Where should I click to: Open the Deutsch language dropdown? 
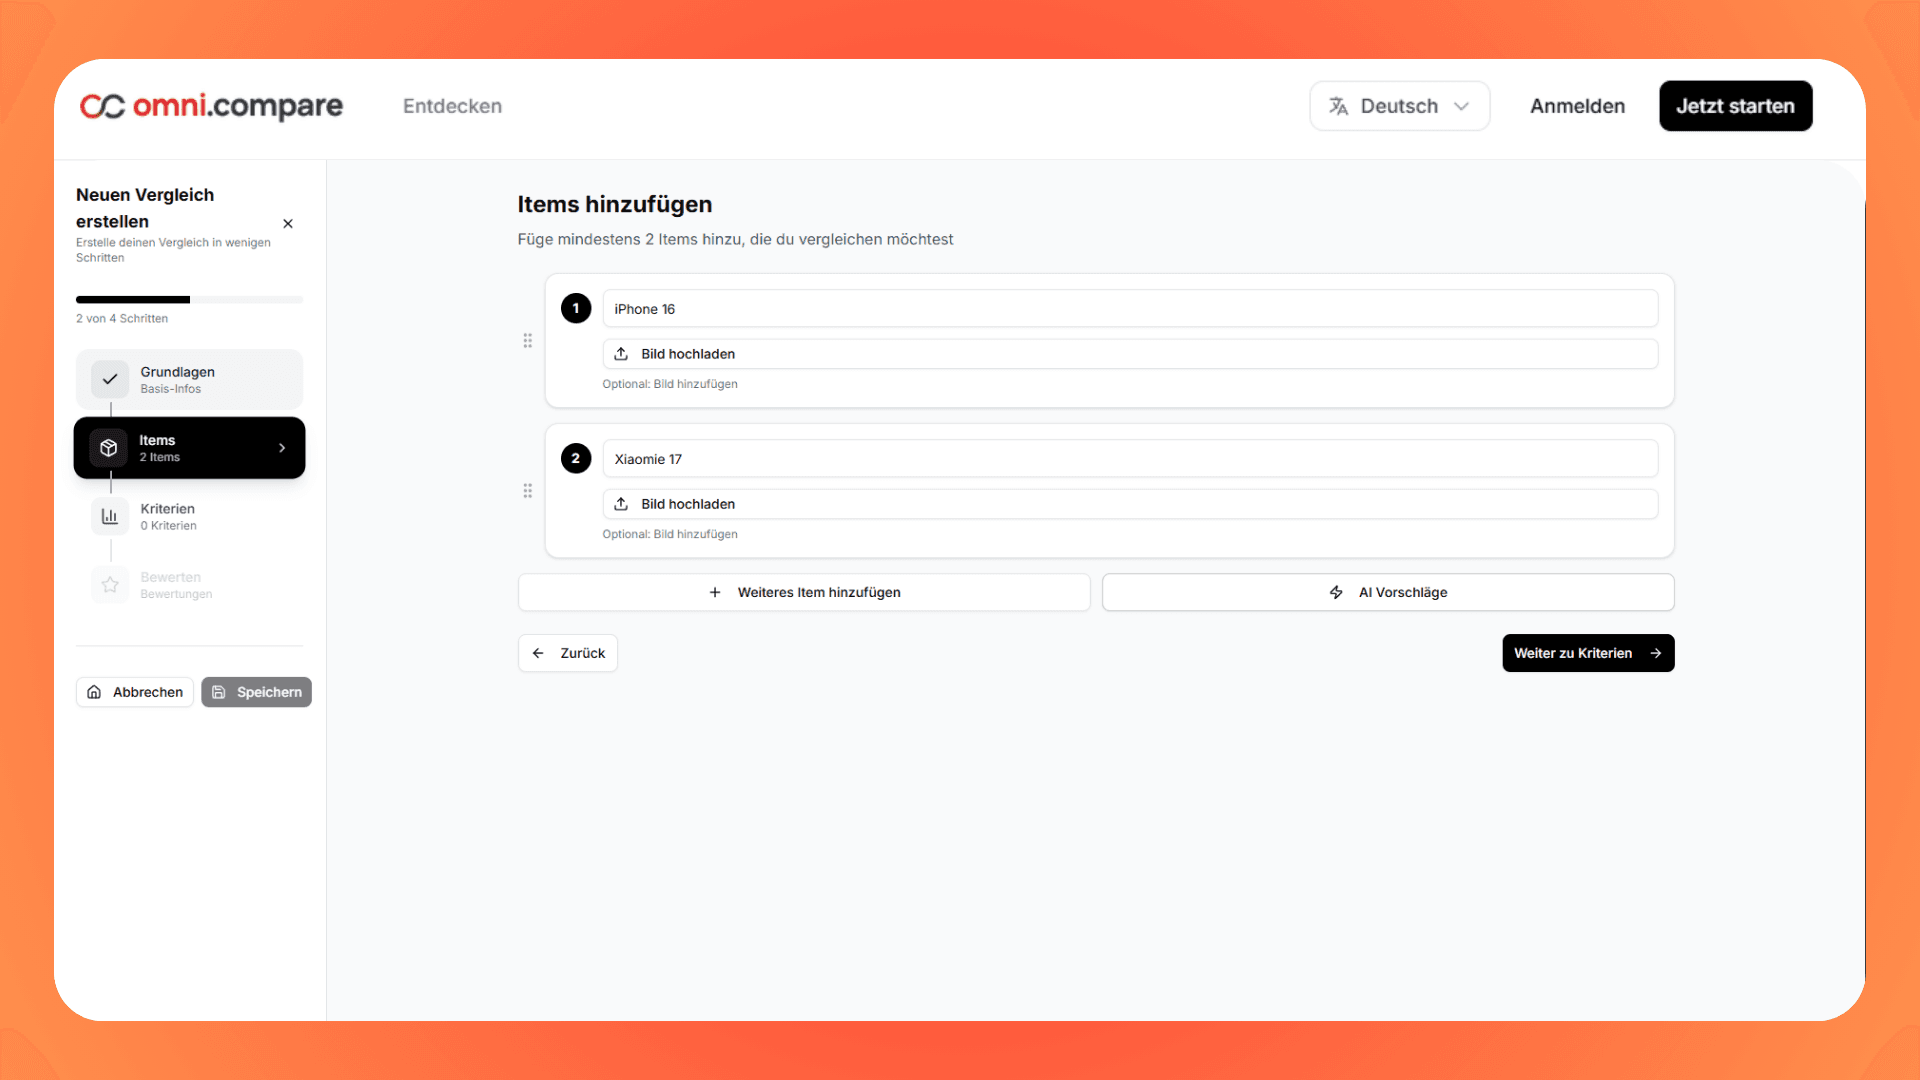point(1399,105)
